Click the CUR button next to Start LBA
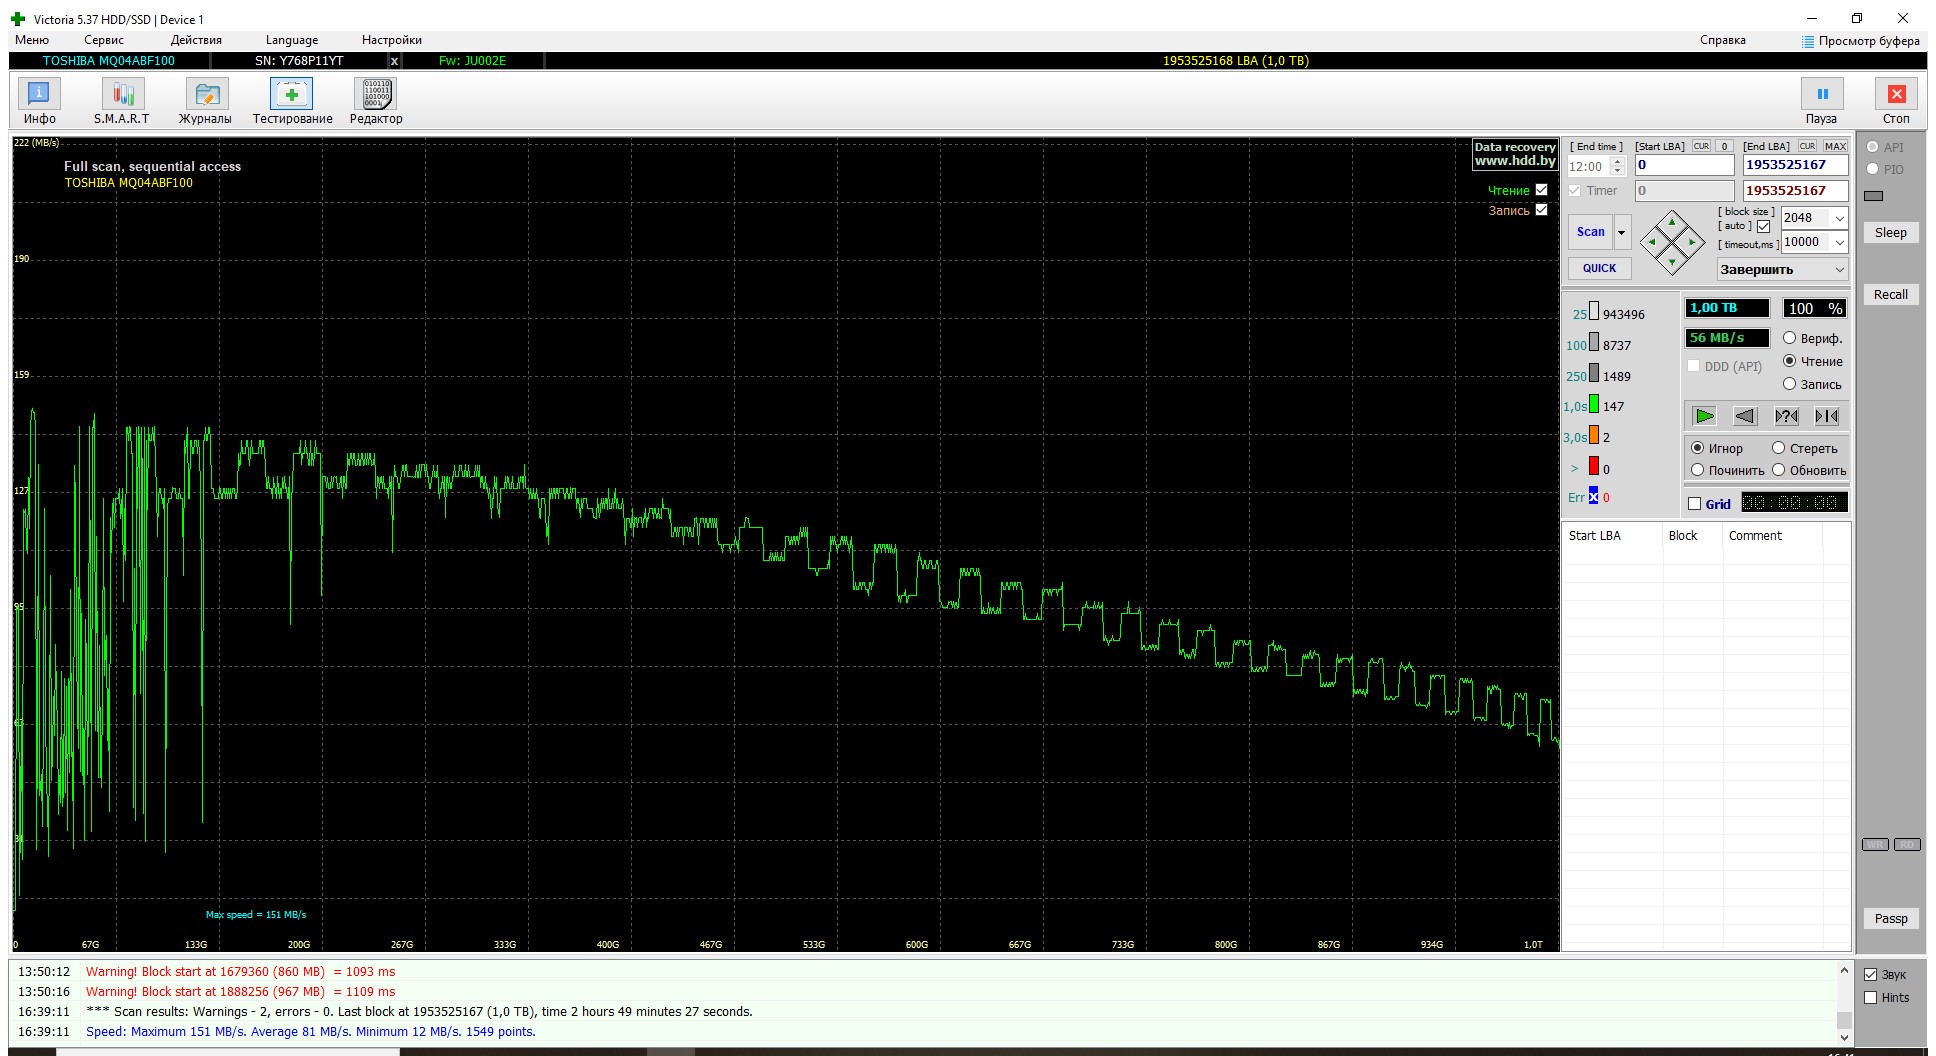Viewport: 1936px width, 1056px height. 1701,146
